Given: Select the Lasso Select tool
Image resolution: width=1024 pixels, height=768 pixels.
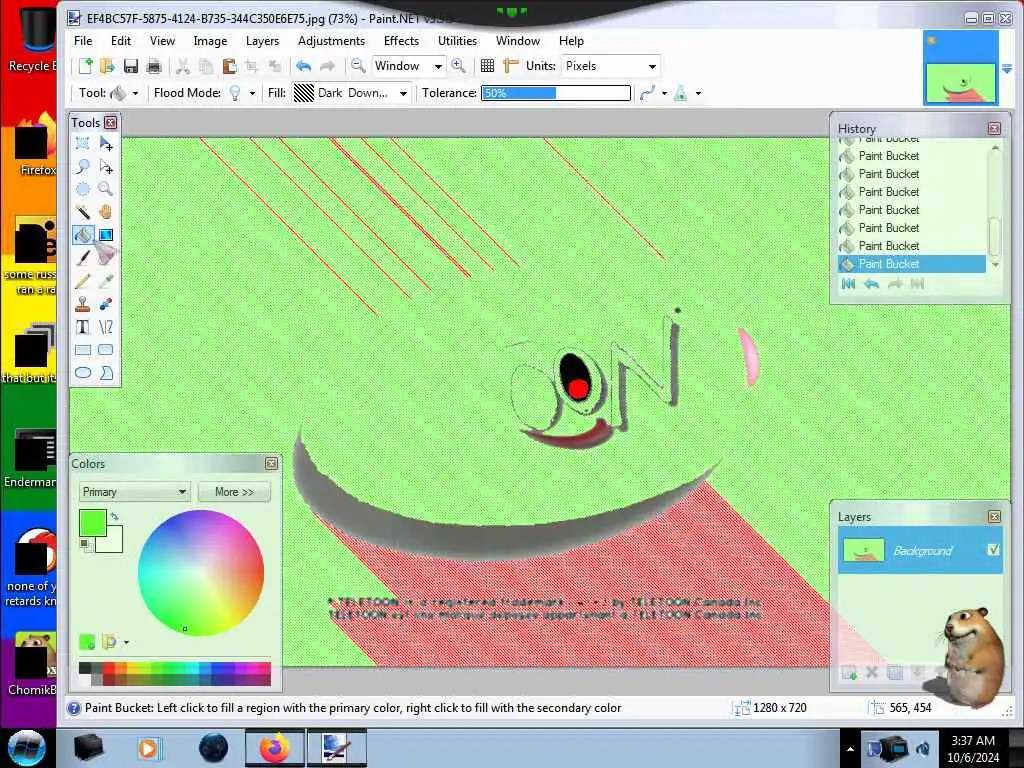Looking at the screenshot, I should pyautogui.click(x=83, y=166).
